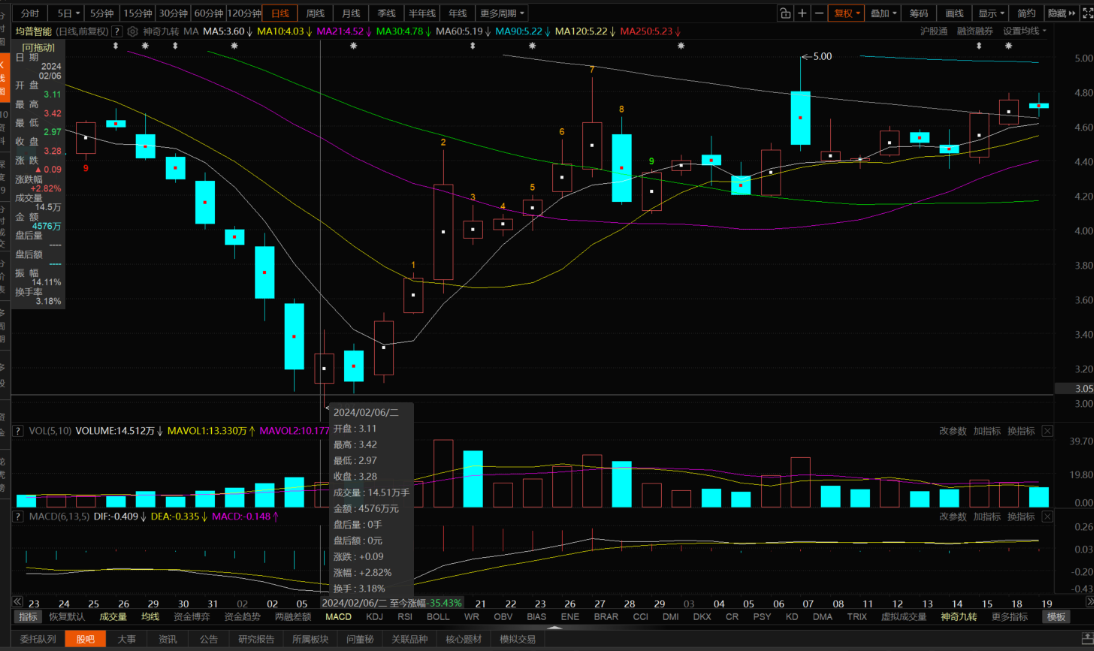Click the help question mark beside 均普智能

[119, 31]
